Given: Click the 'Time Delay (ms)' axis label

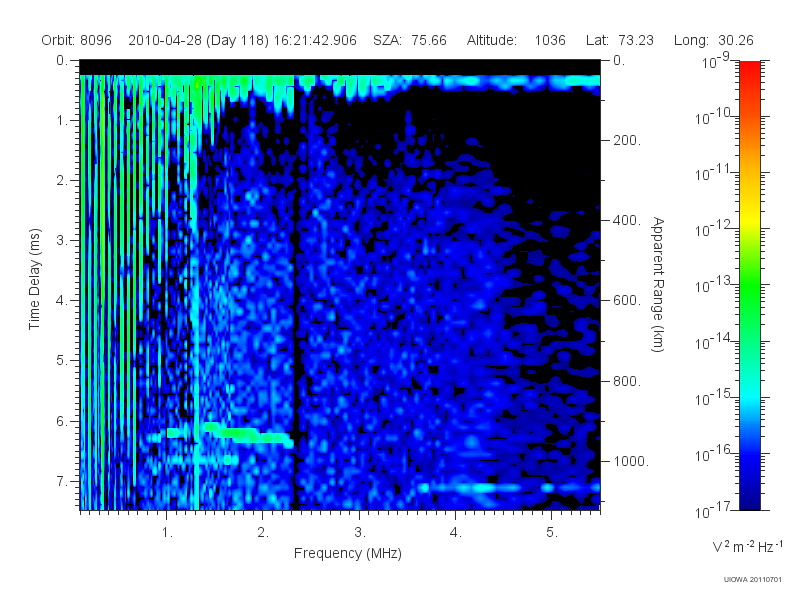Looking at the screenshot, I should [x=34, y=279].
